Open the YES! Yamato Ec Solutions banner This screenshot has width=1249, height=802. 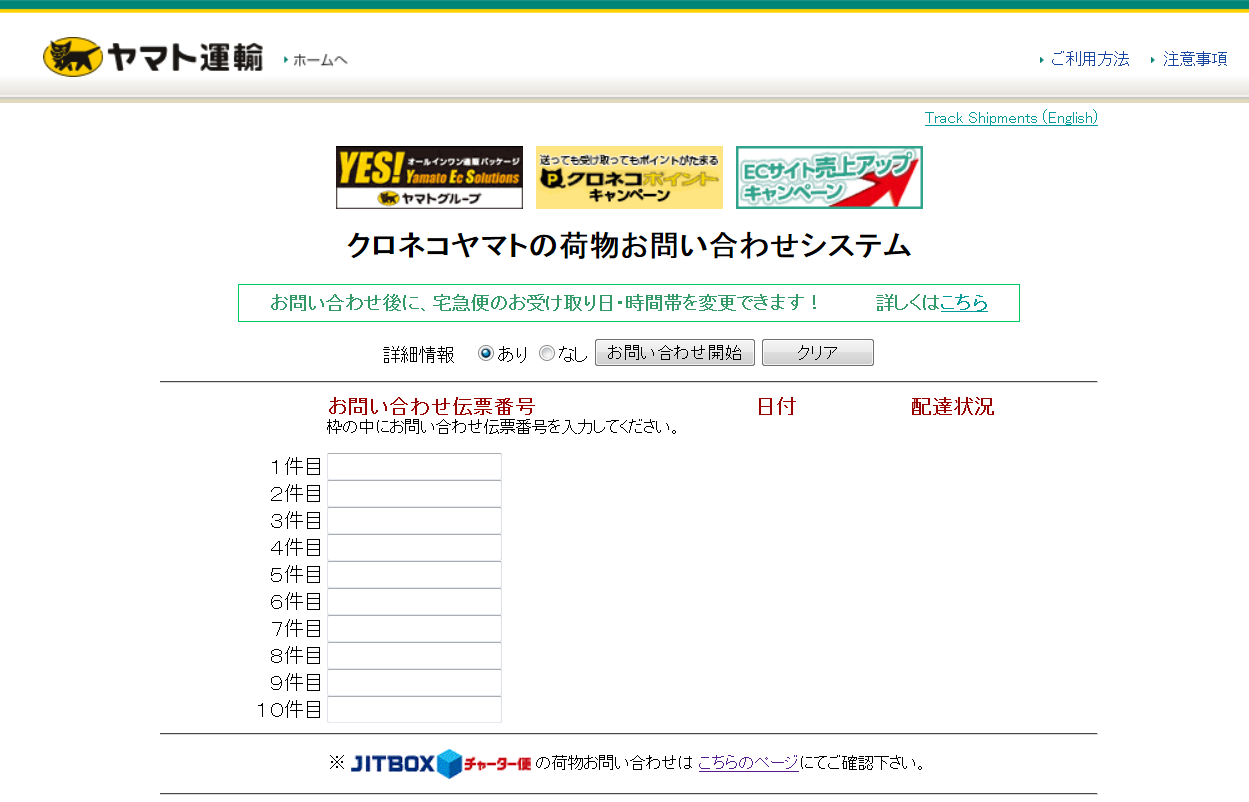pos(429,178)
